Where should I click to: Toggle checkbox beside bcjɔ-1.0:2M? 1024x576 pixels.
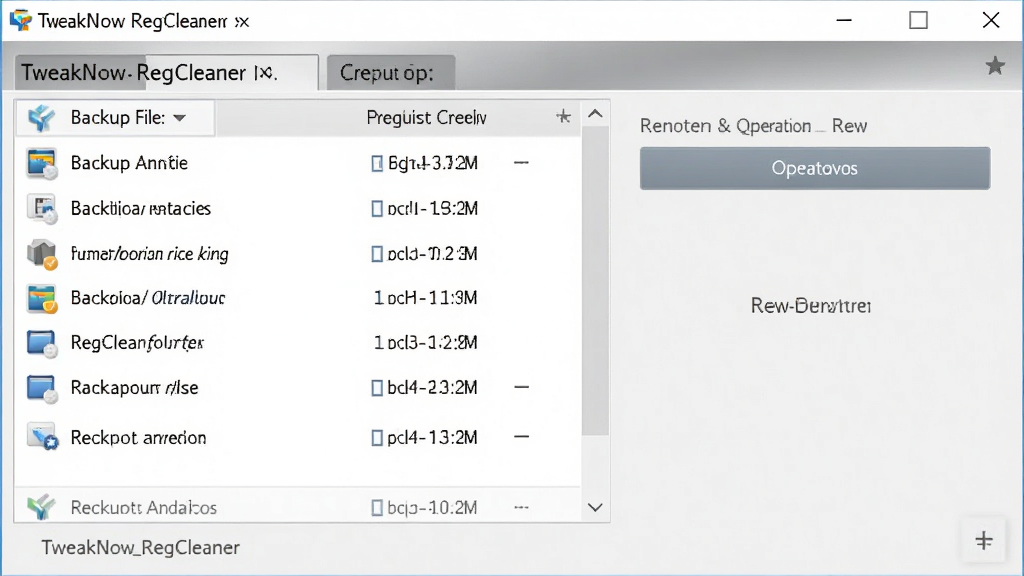click(x=377, y=507)
